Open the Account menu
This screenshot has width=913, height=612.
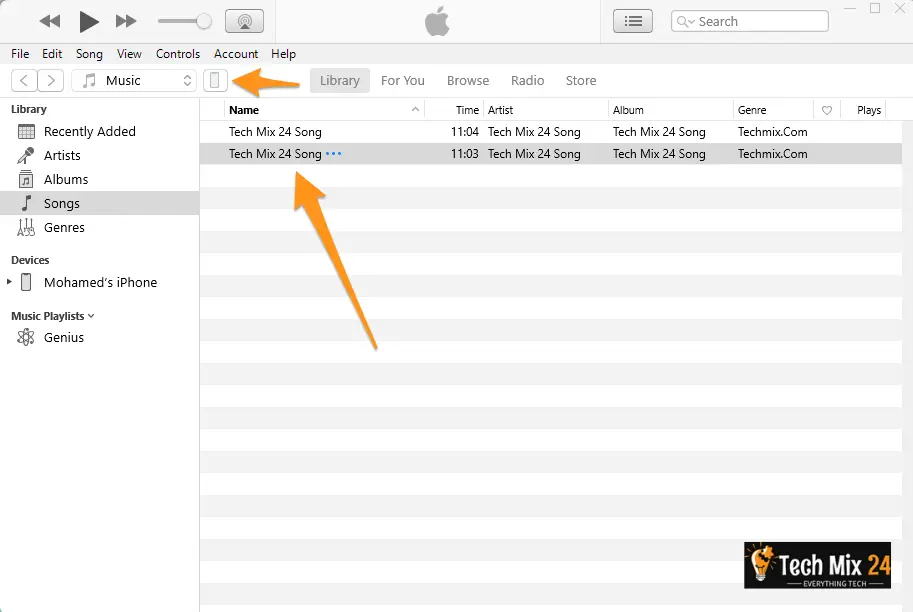click(236, 54)
